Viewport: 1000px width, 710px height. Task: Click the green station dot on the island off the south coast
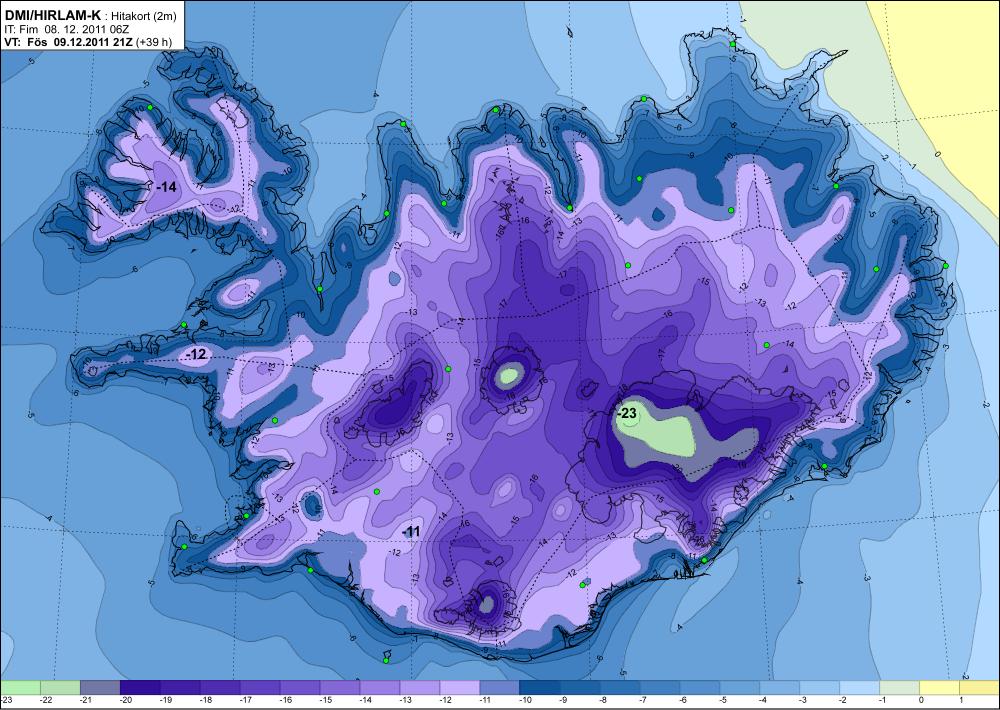click(386, 660)
